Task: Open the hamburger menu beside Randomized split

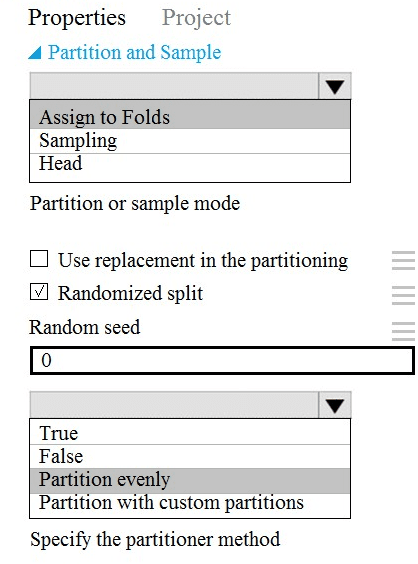Action: 403,295
